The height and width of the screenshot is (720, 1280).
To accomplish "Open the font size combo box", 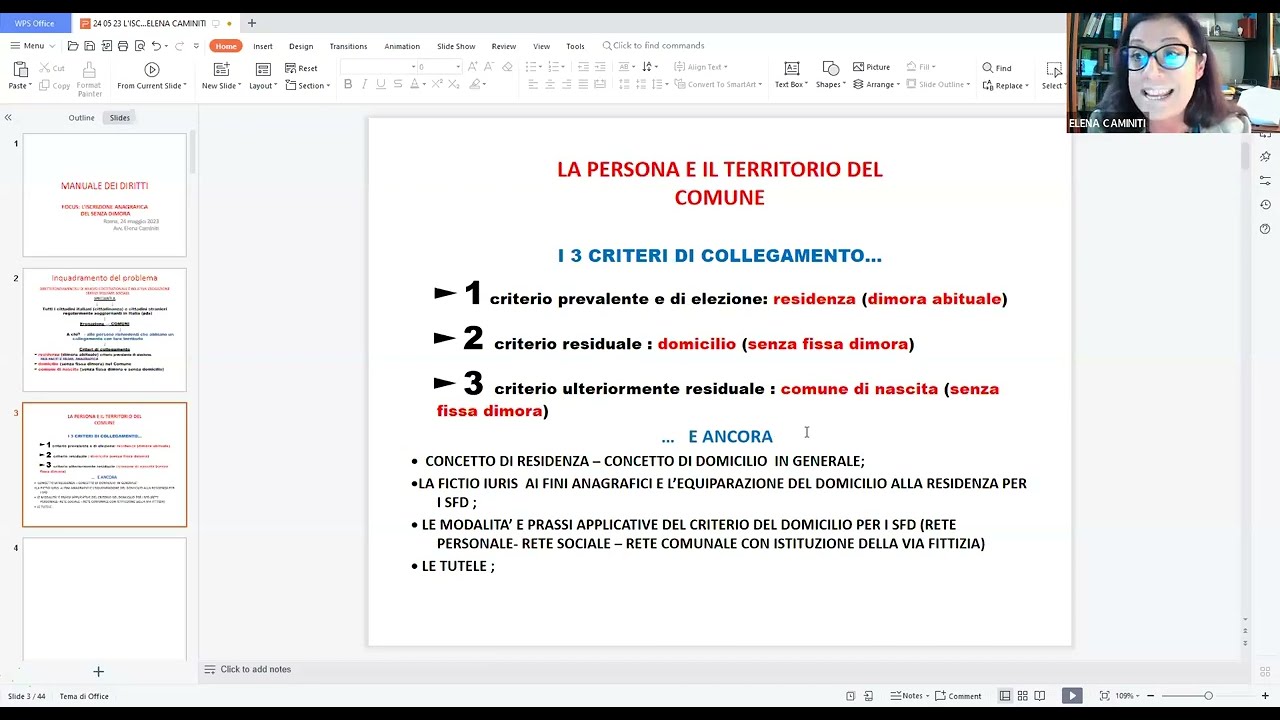I will coord(439,67).
